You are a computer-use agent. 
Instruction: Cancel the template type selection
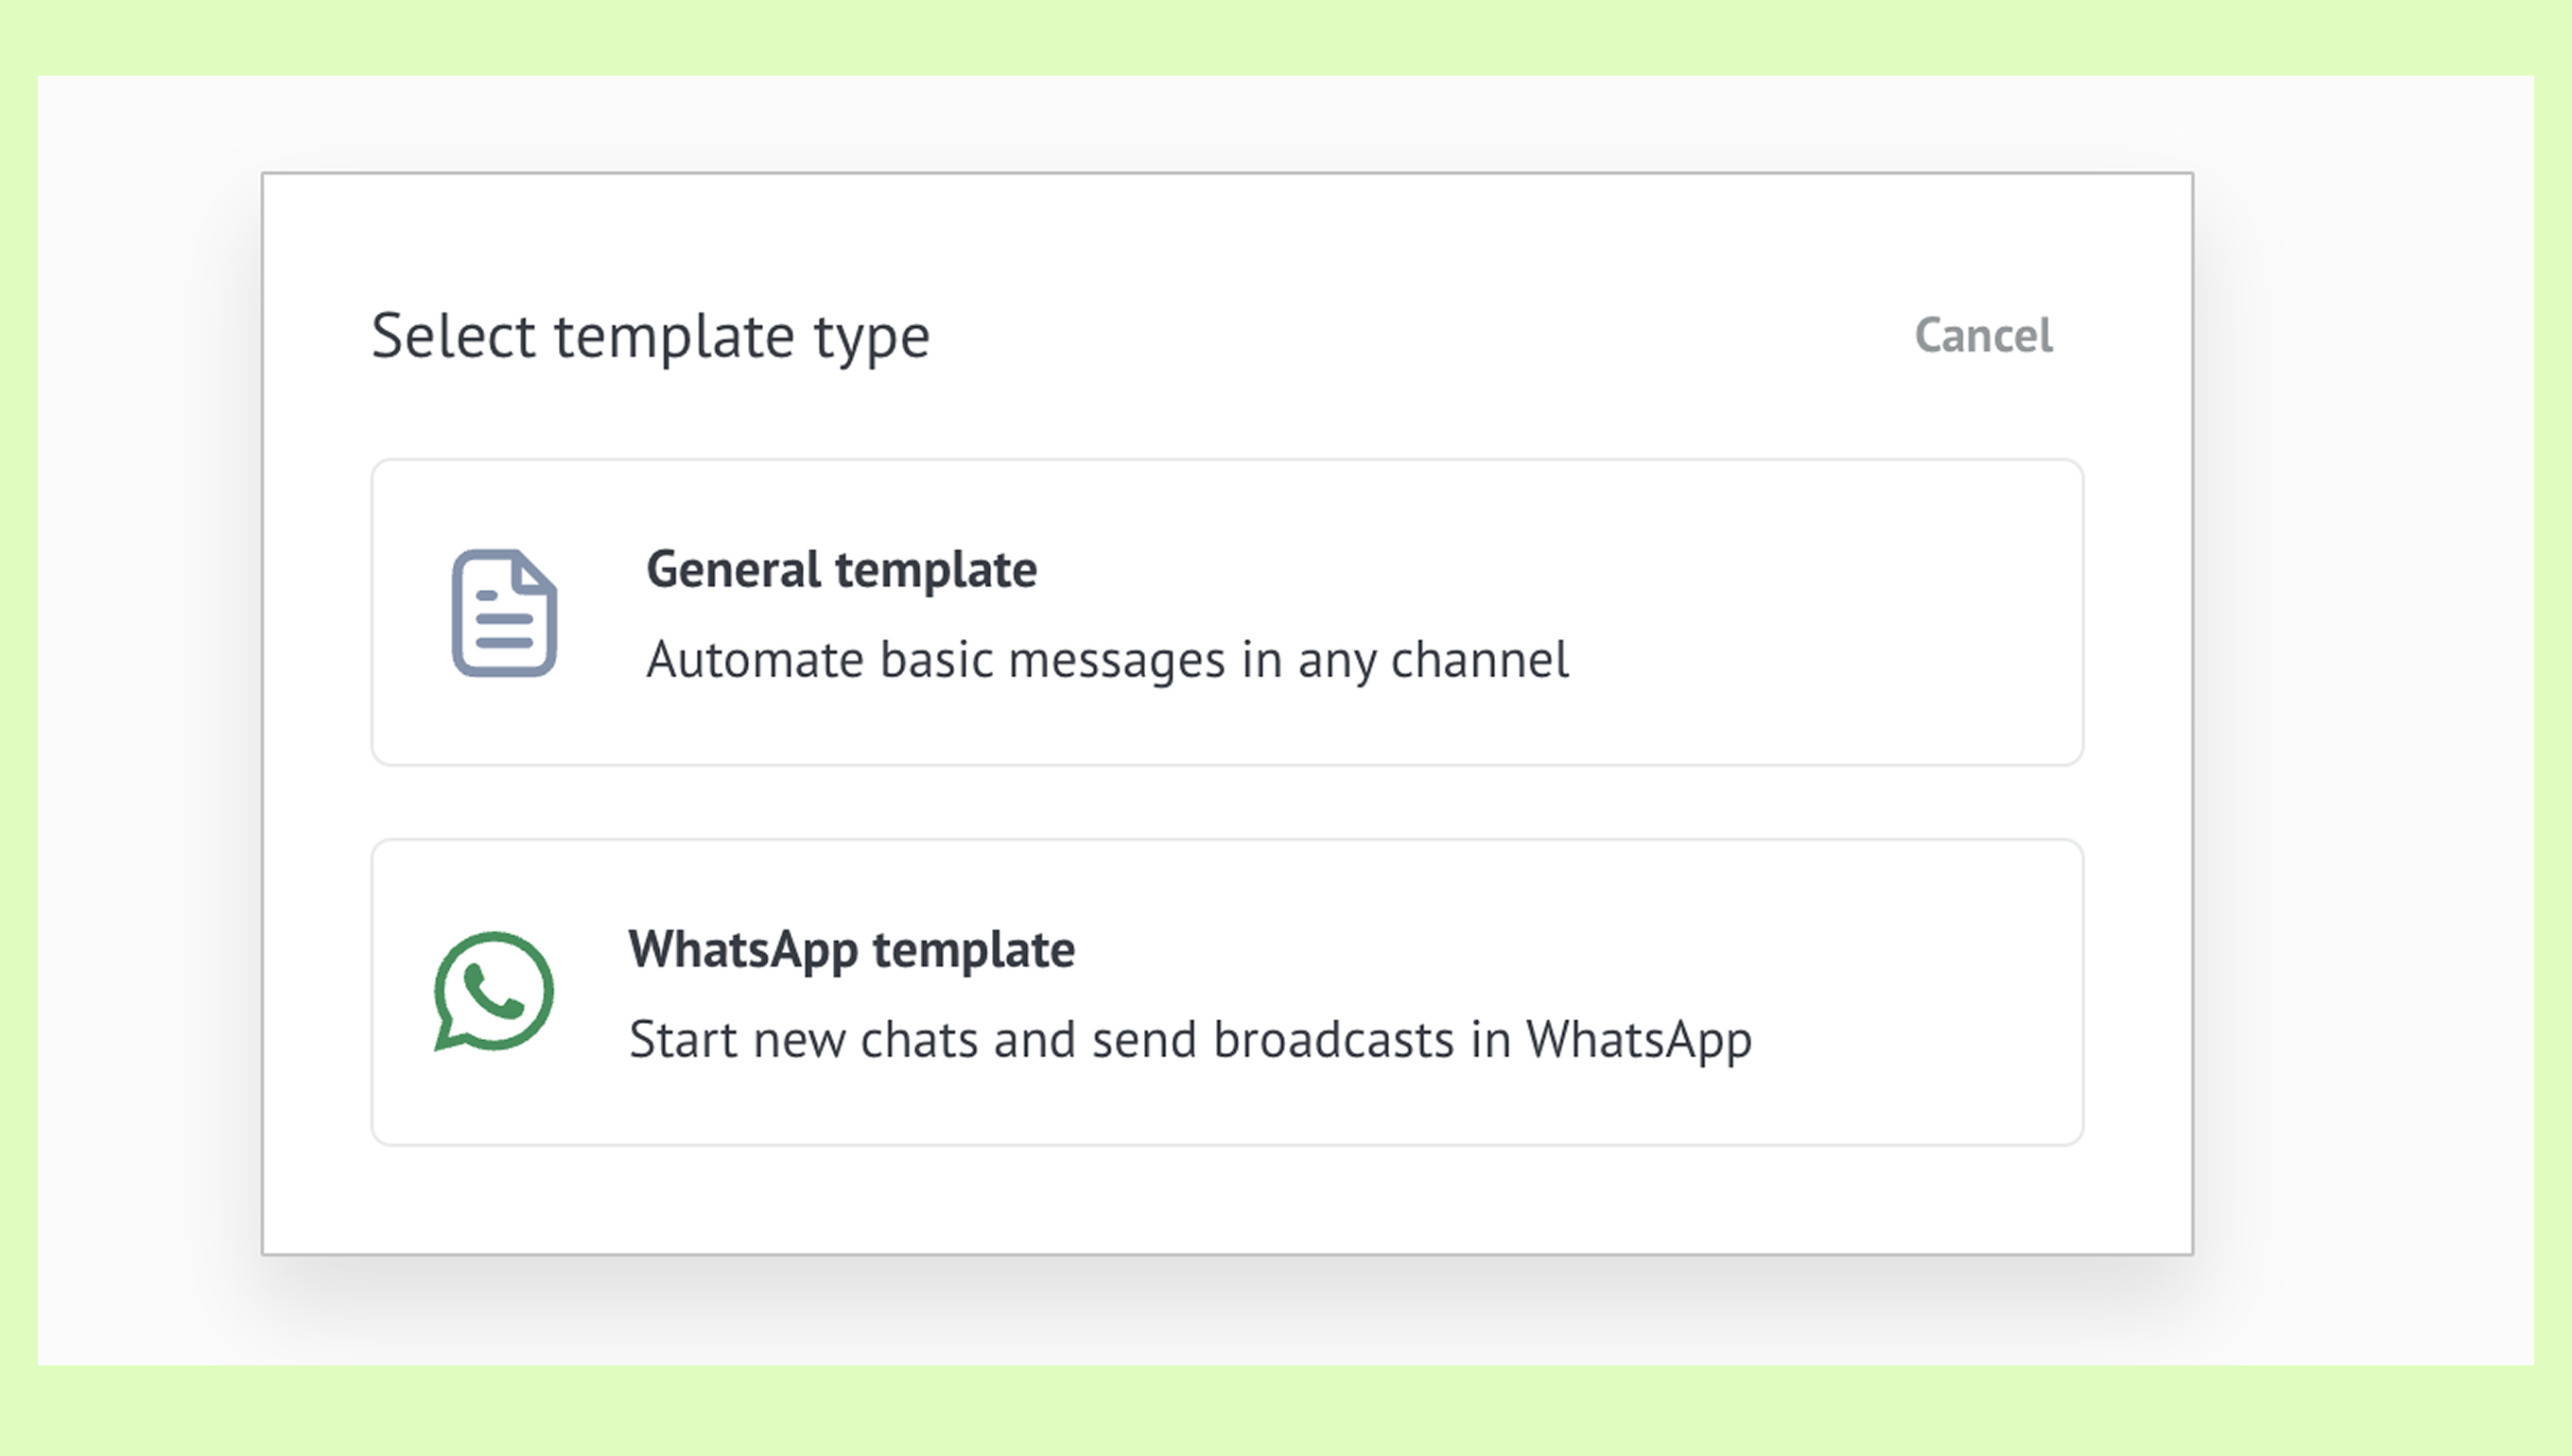point(1983,335)
